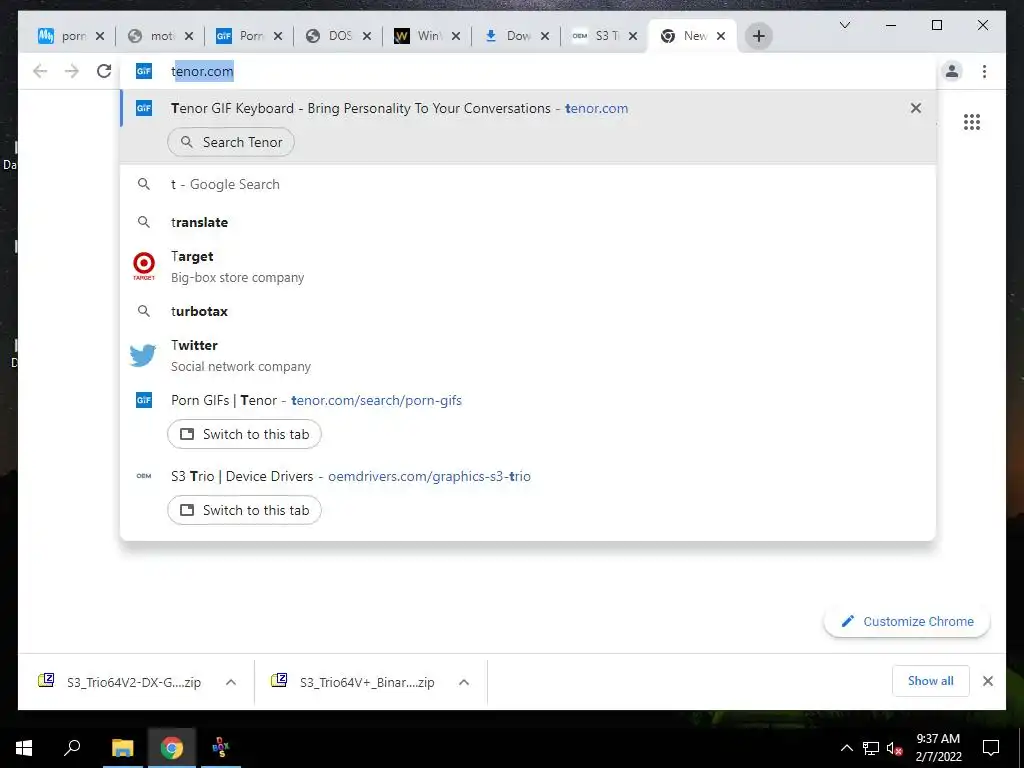Remove the Tenor GIF Keyboard suggestion with X
Screen dimensions: 1024x768
pyautogui.click(x=916, y=108)
